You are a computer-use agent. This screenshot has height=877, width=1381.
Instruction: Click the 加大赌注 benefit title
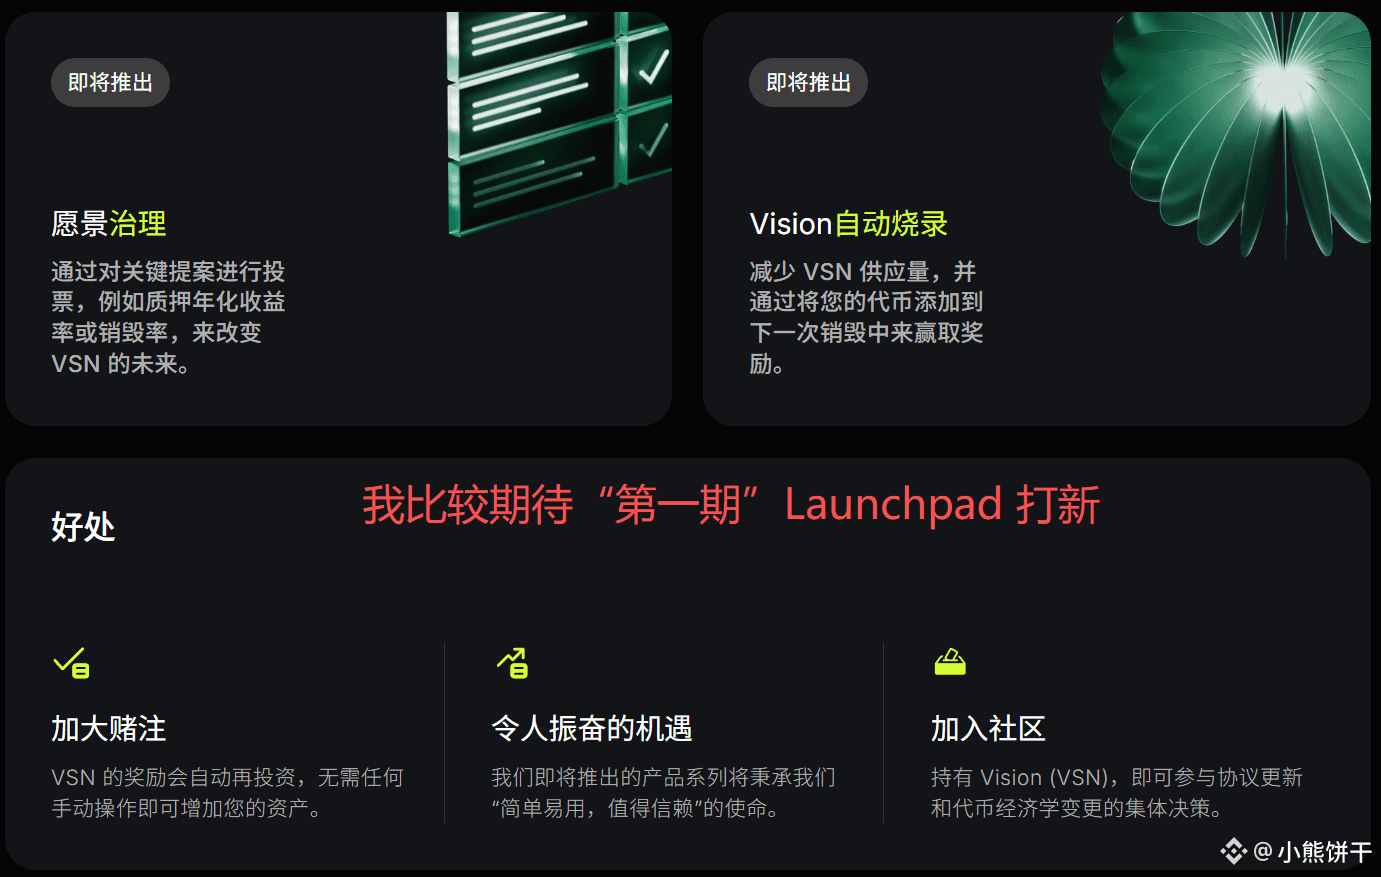(x=109, y=728)
